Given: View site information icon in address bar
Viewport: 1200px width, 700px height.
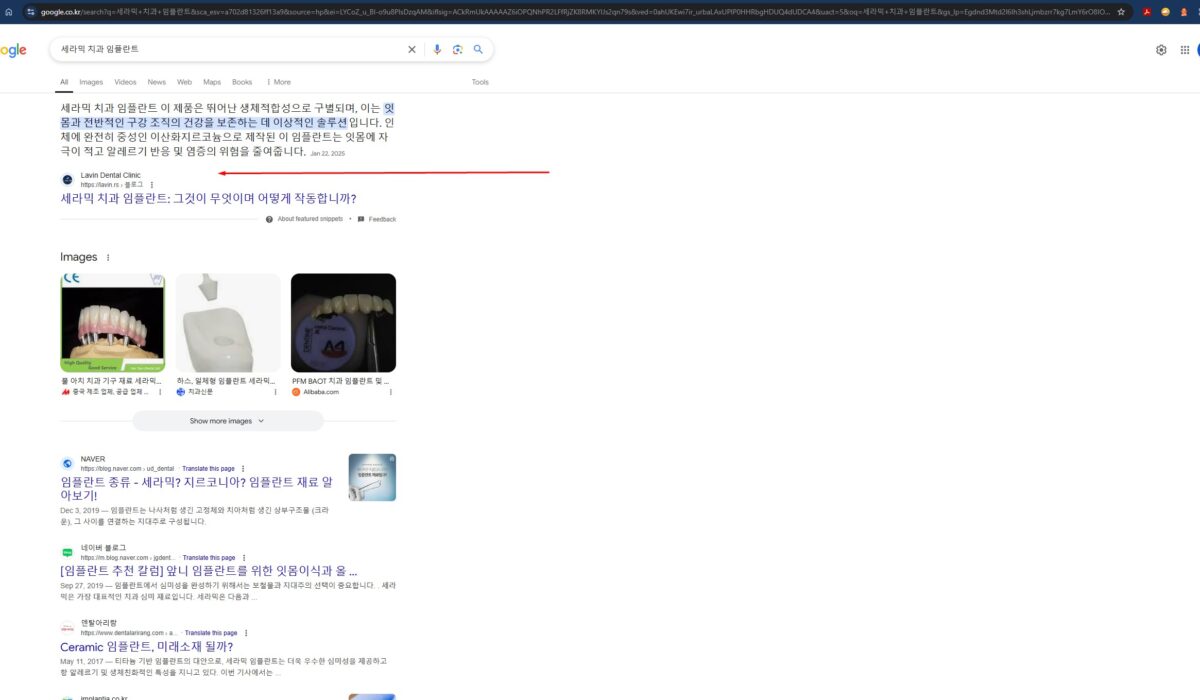Looking at the screenshot, I should [x=31, y=12].
